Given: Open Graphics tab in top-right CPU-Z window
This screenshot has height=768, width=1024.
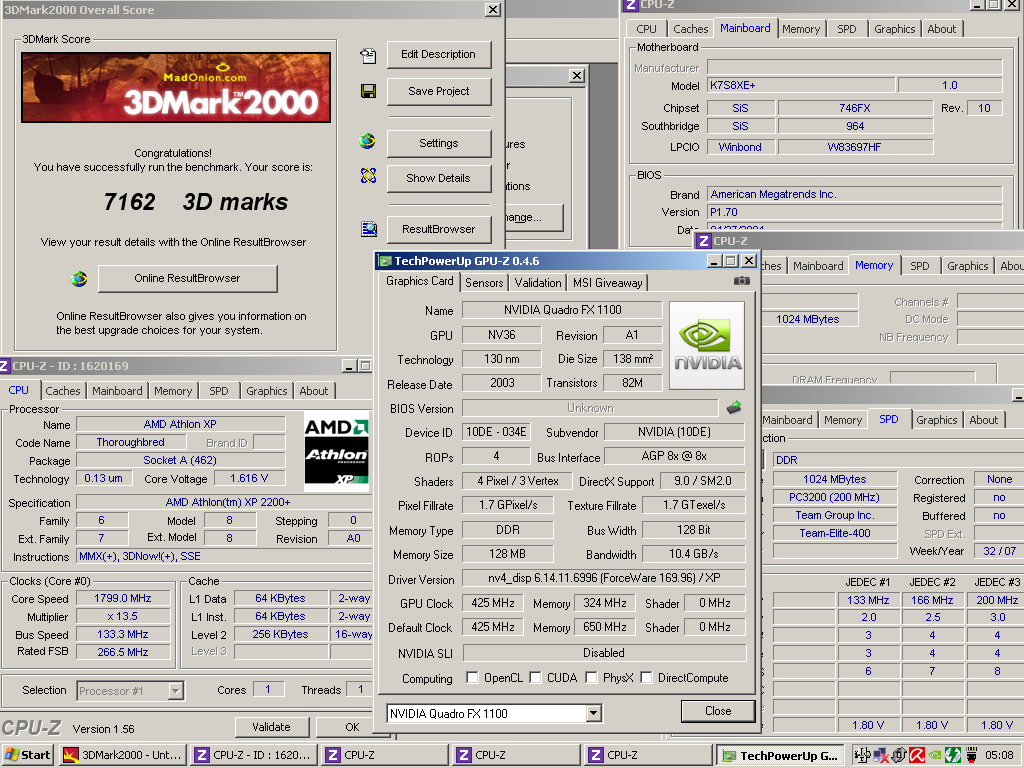Looking at the screenshot, I should pos(894,29).
